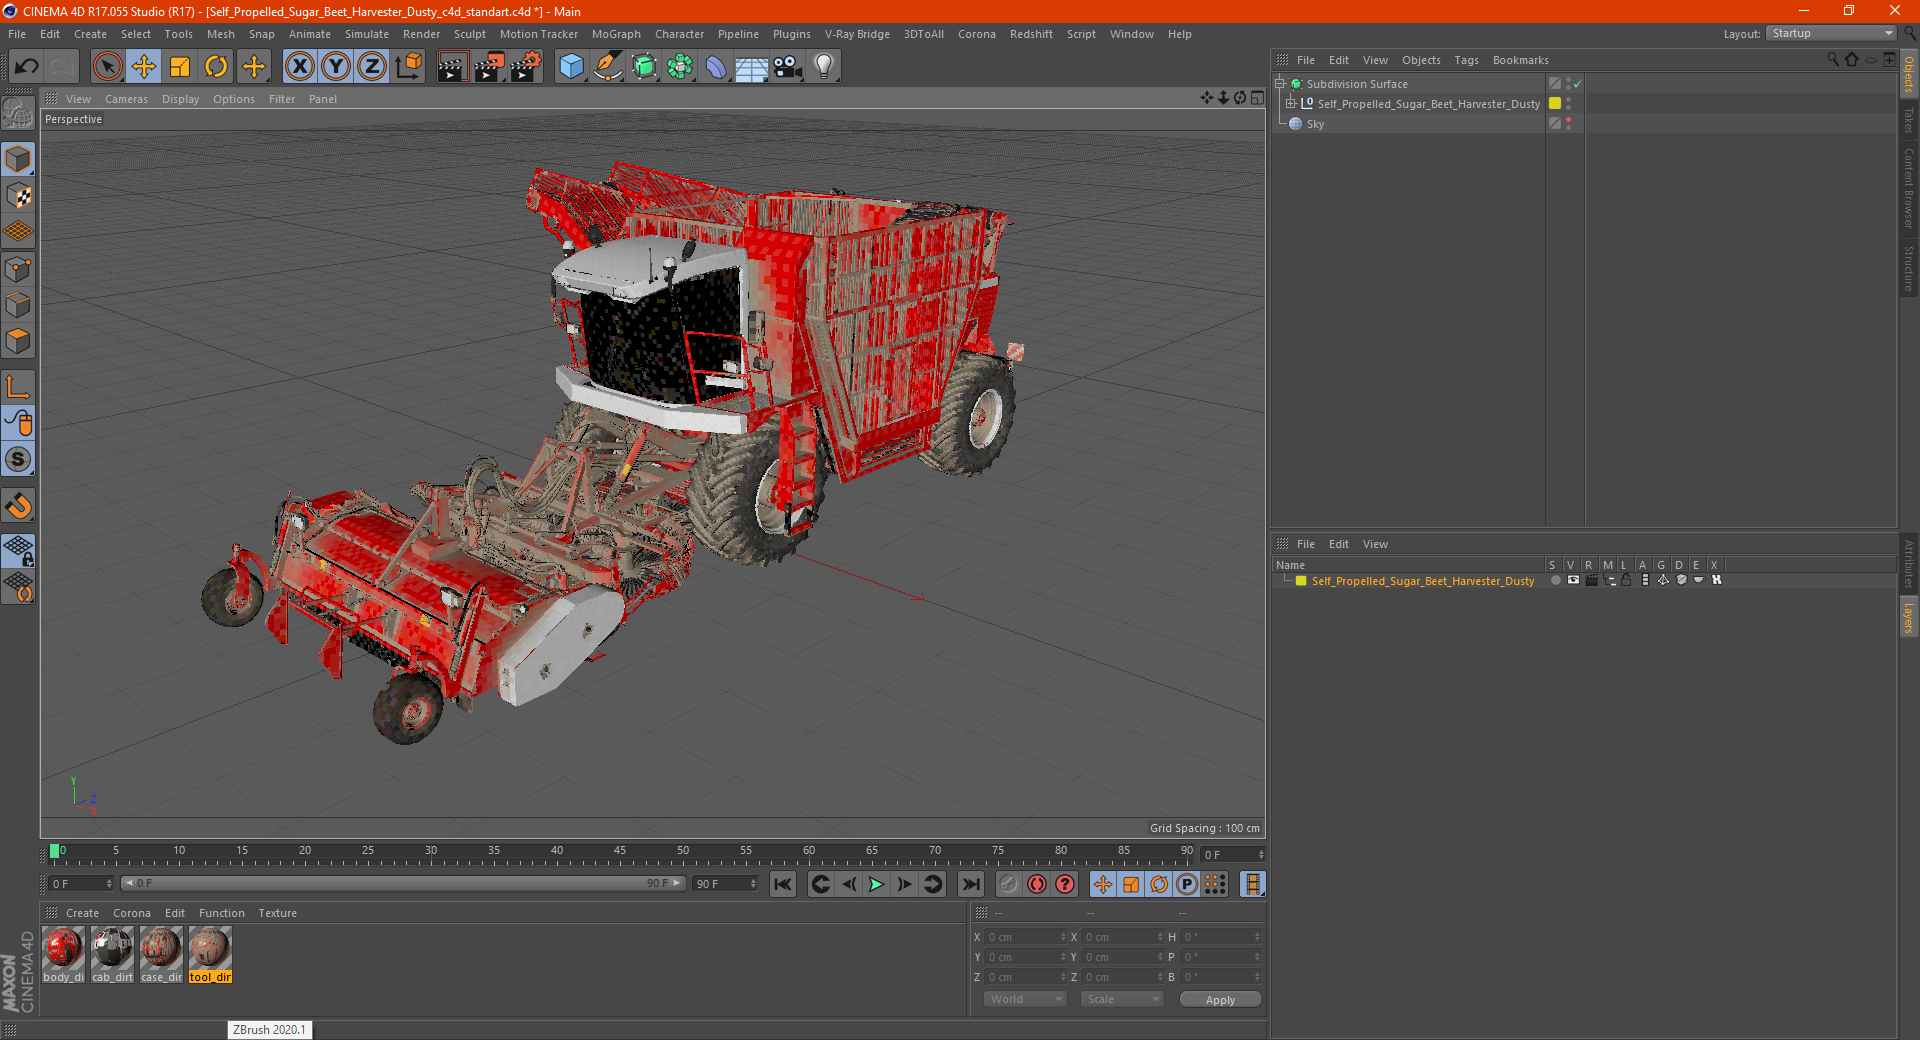
Task: Click the harvester object's yellow layer swatch
Action: (1555, 104)
